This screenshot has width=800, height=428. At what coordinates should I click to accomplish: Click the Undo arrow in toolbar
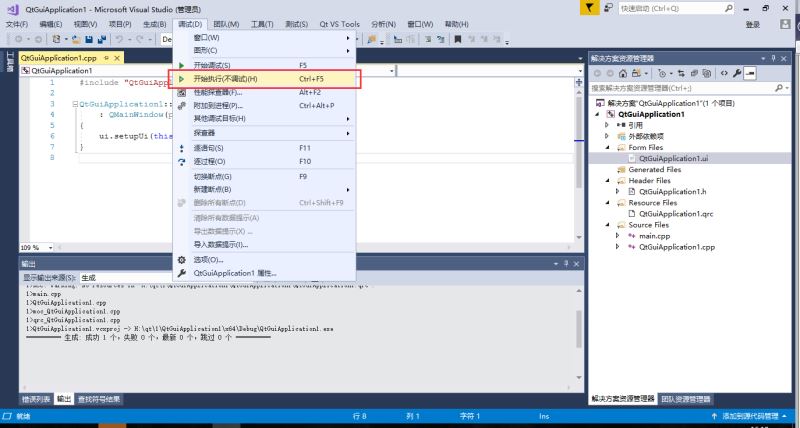click(118, 39)
